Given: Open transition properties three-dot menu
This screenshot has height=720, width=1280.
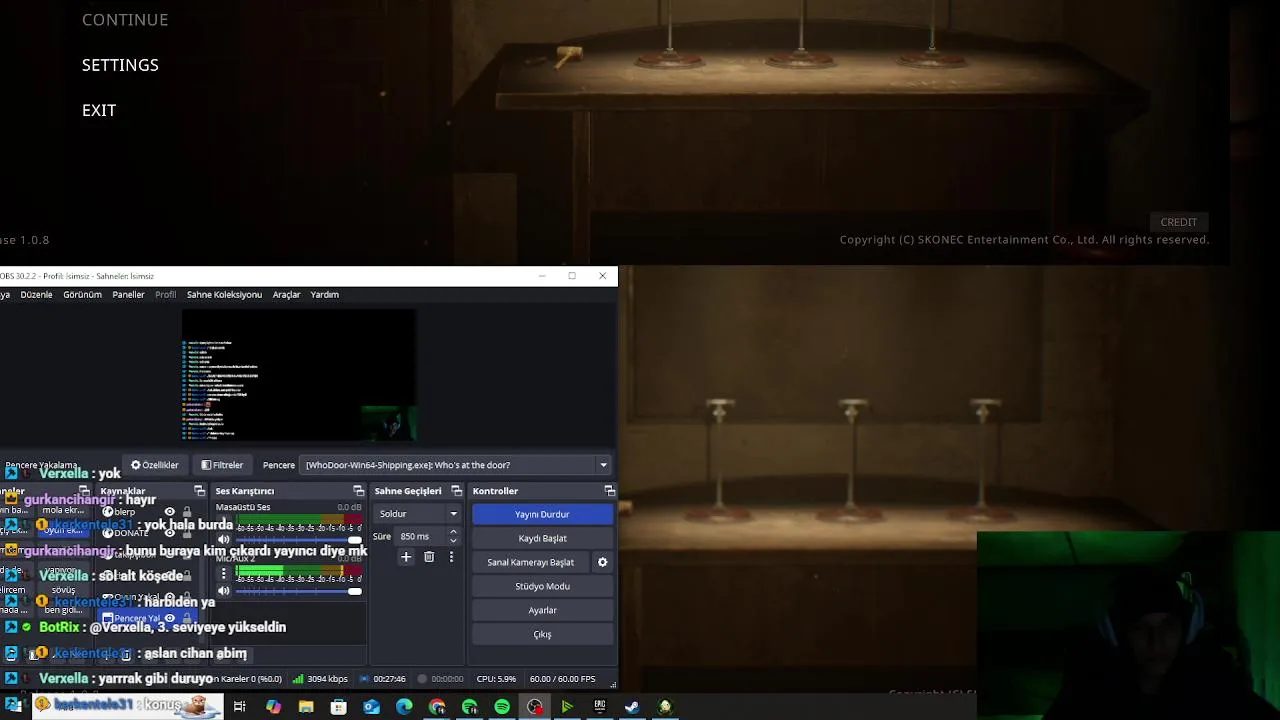Looking at the screenshot, I should 451,557.
